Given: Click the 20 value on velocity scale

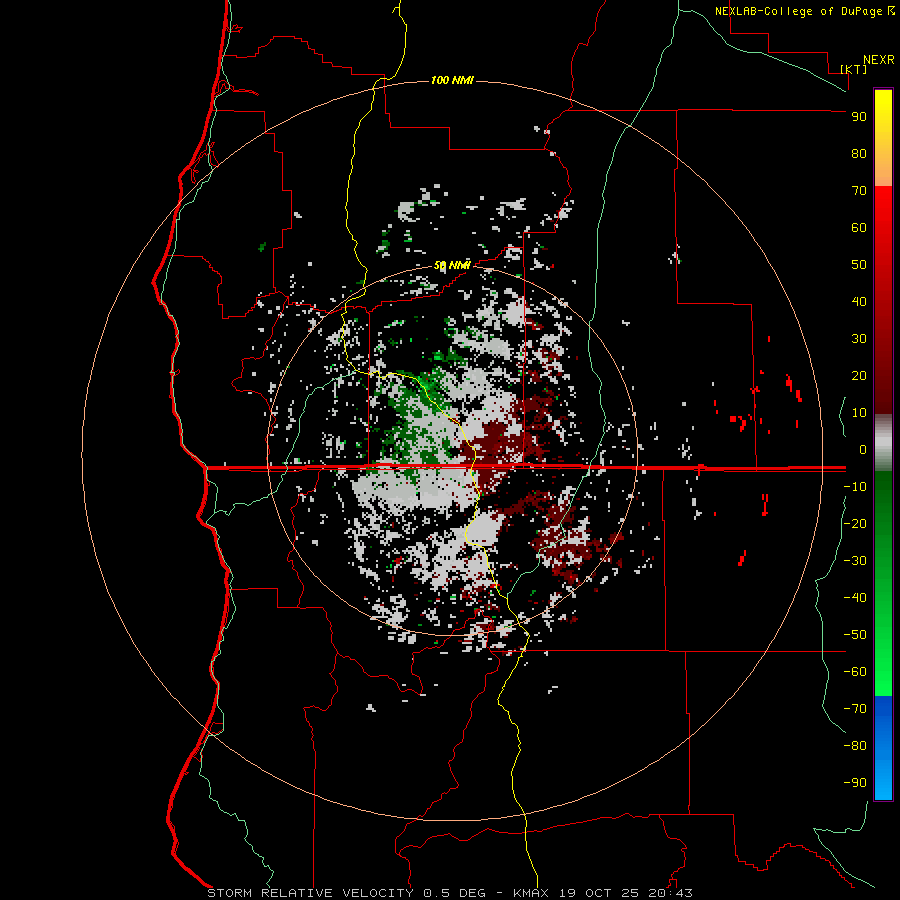Looking at the screenshot, I should click(859, 376).
